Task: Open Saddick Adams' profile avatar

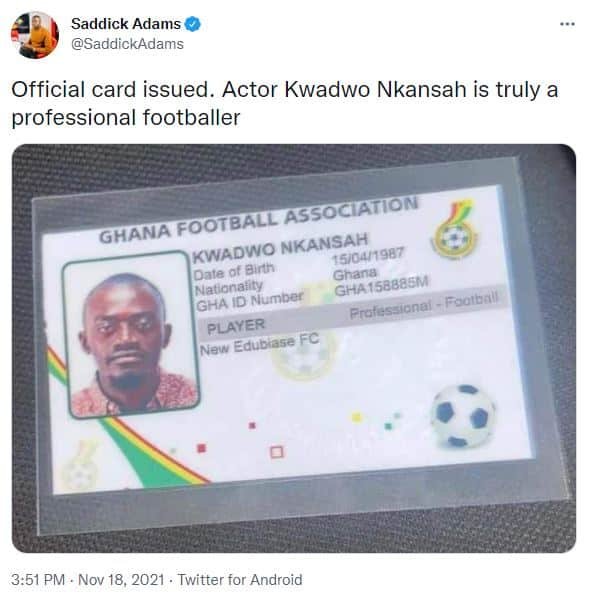Action: 34,35
